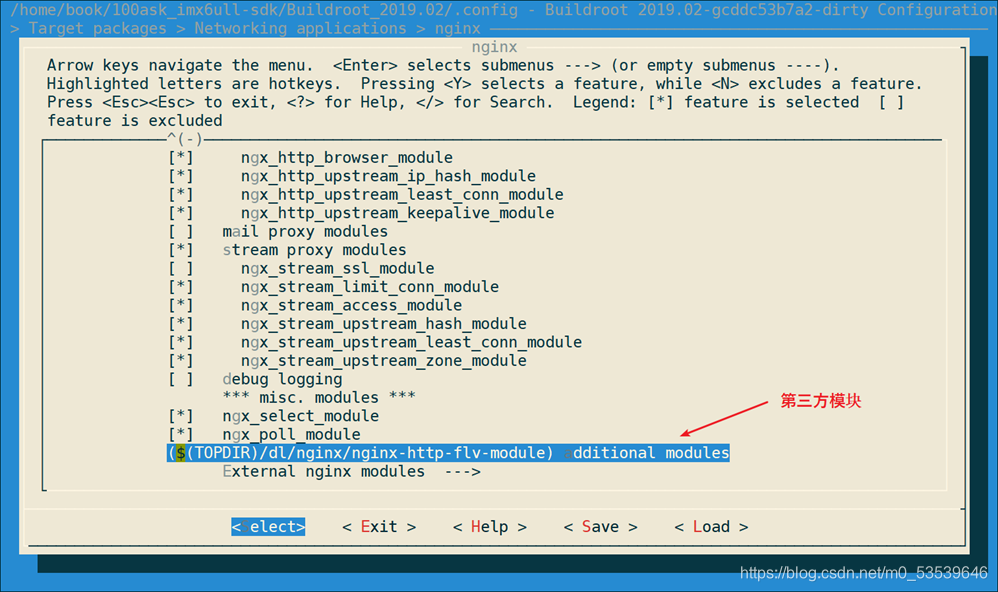Toggle ngx_http_upstream_keepalive_module checkbox
Screen dimensions: 998x592
pyautogui.click(x=181, y=213)
